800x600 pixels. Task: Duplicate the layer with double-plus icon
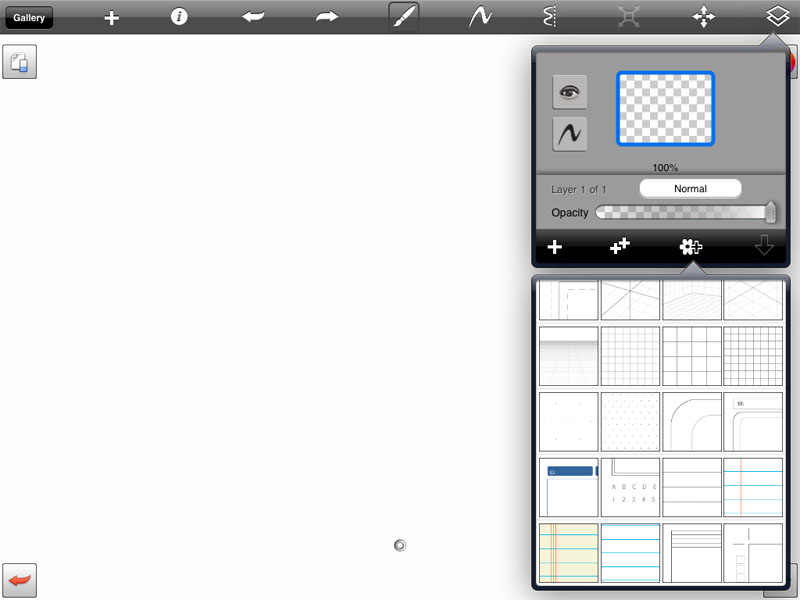[620, 246]
